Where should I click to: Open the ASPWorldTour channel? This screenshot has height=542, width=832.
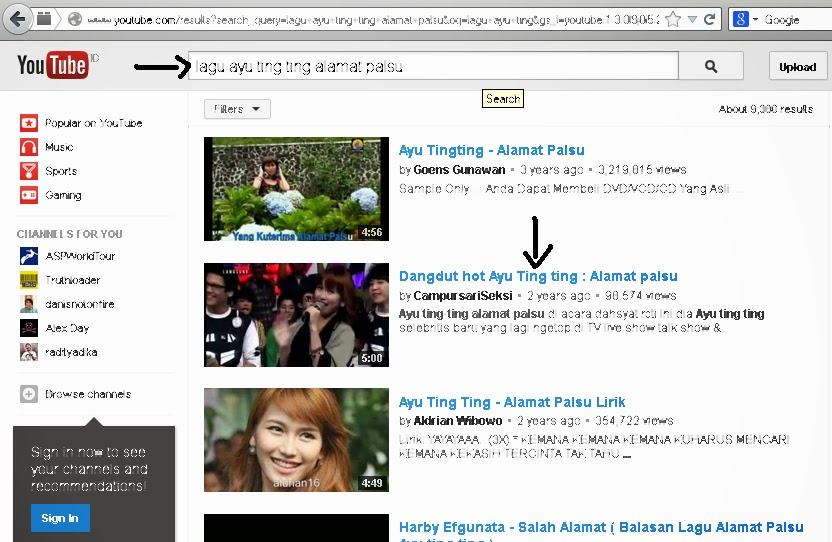(80, 256)
